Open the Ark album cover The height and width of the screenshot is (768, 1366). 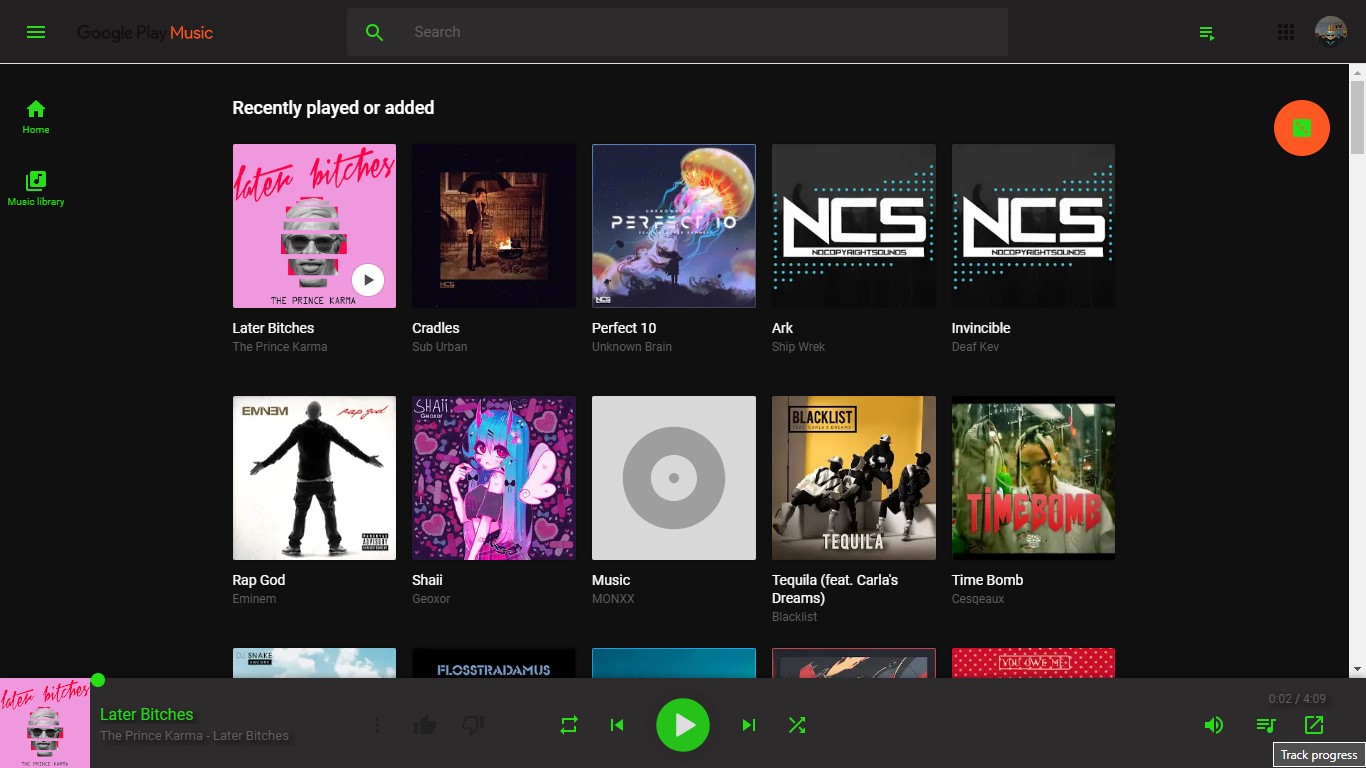[854, 226]
